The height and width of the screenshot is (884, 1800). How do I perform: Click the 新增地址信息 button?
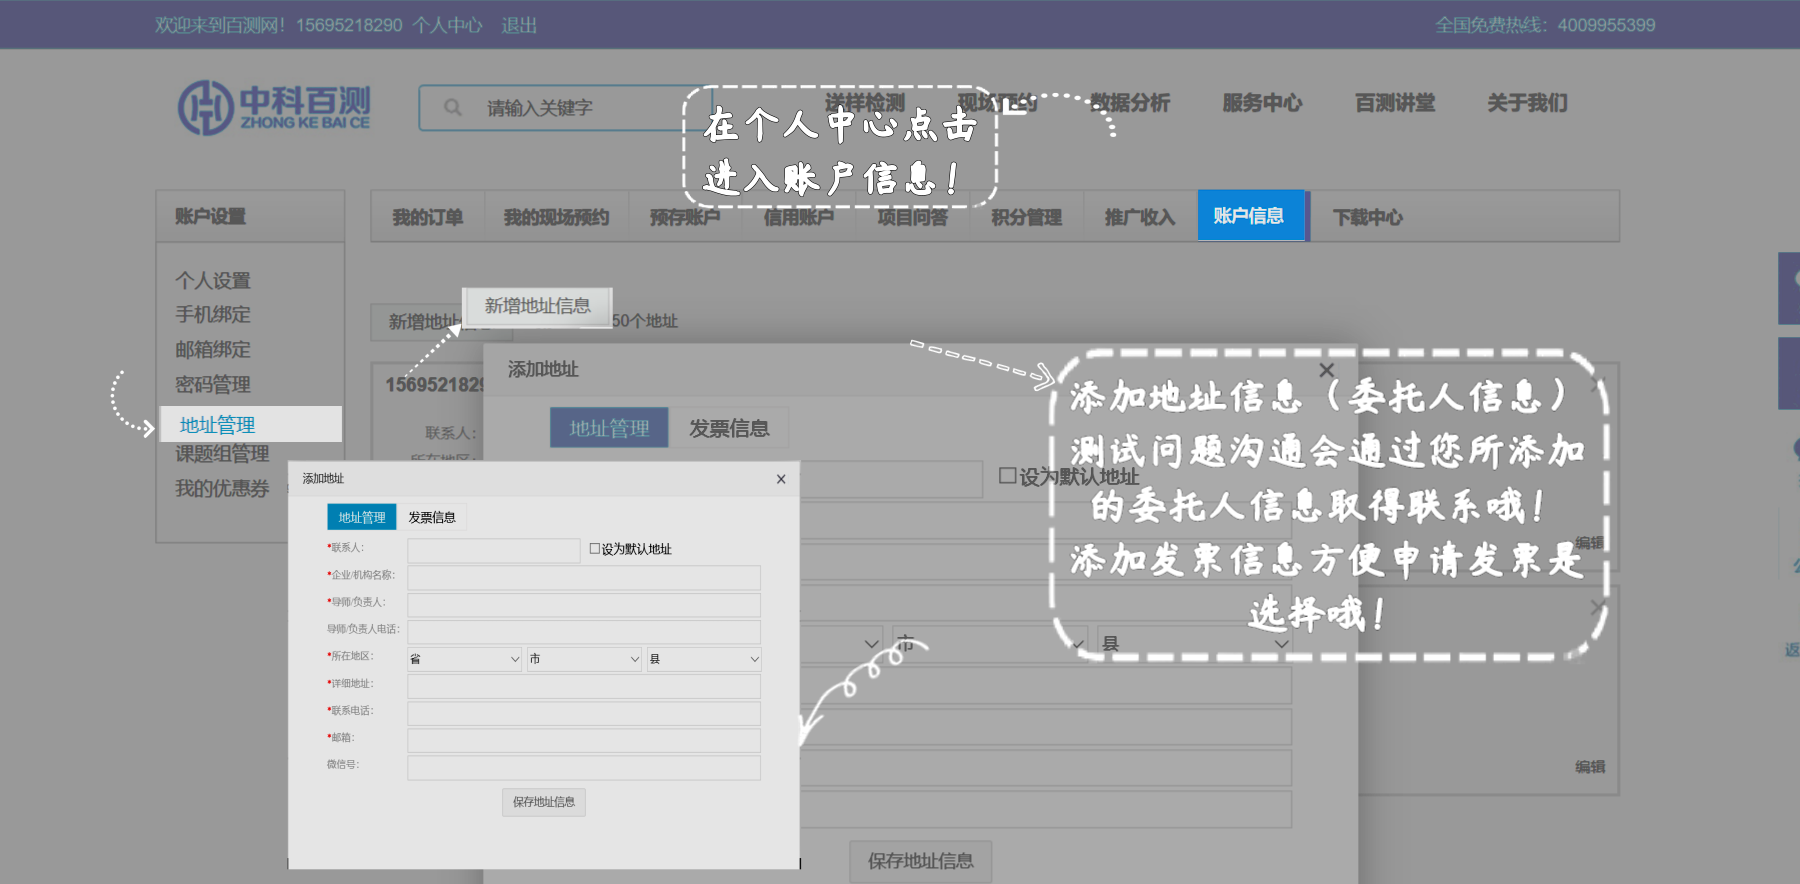click(537, 306)
